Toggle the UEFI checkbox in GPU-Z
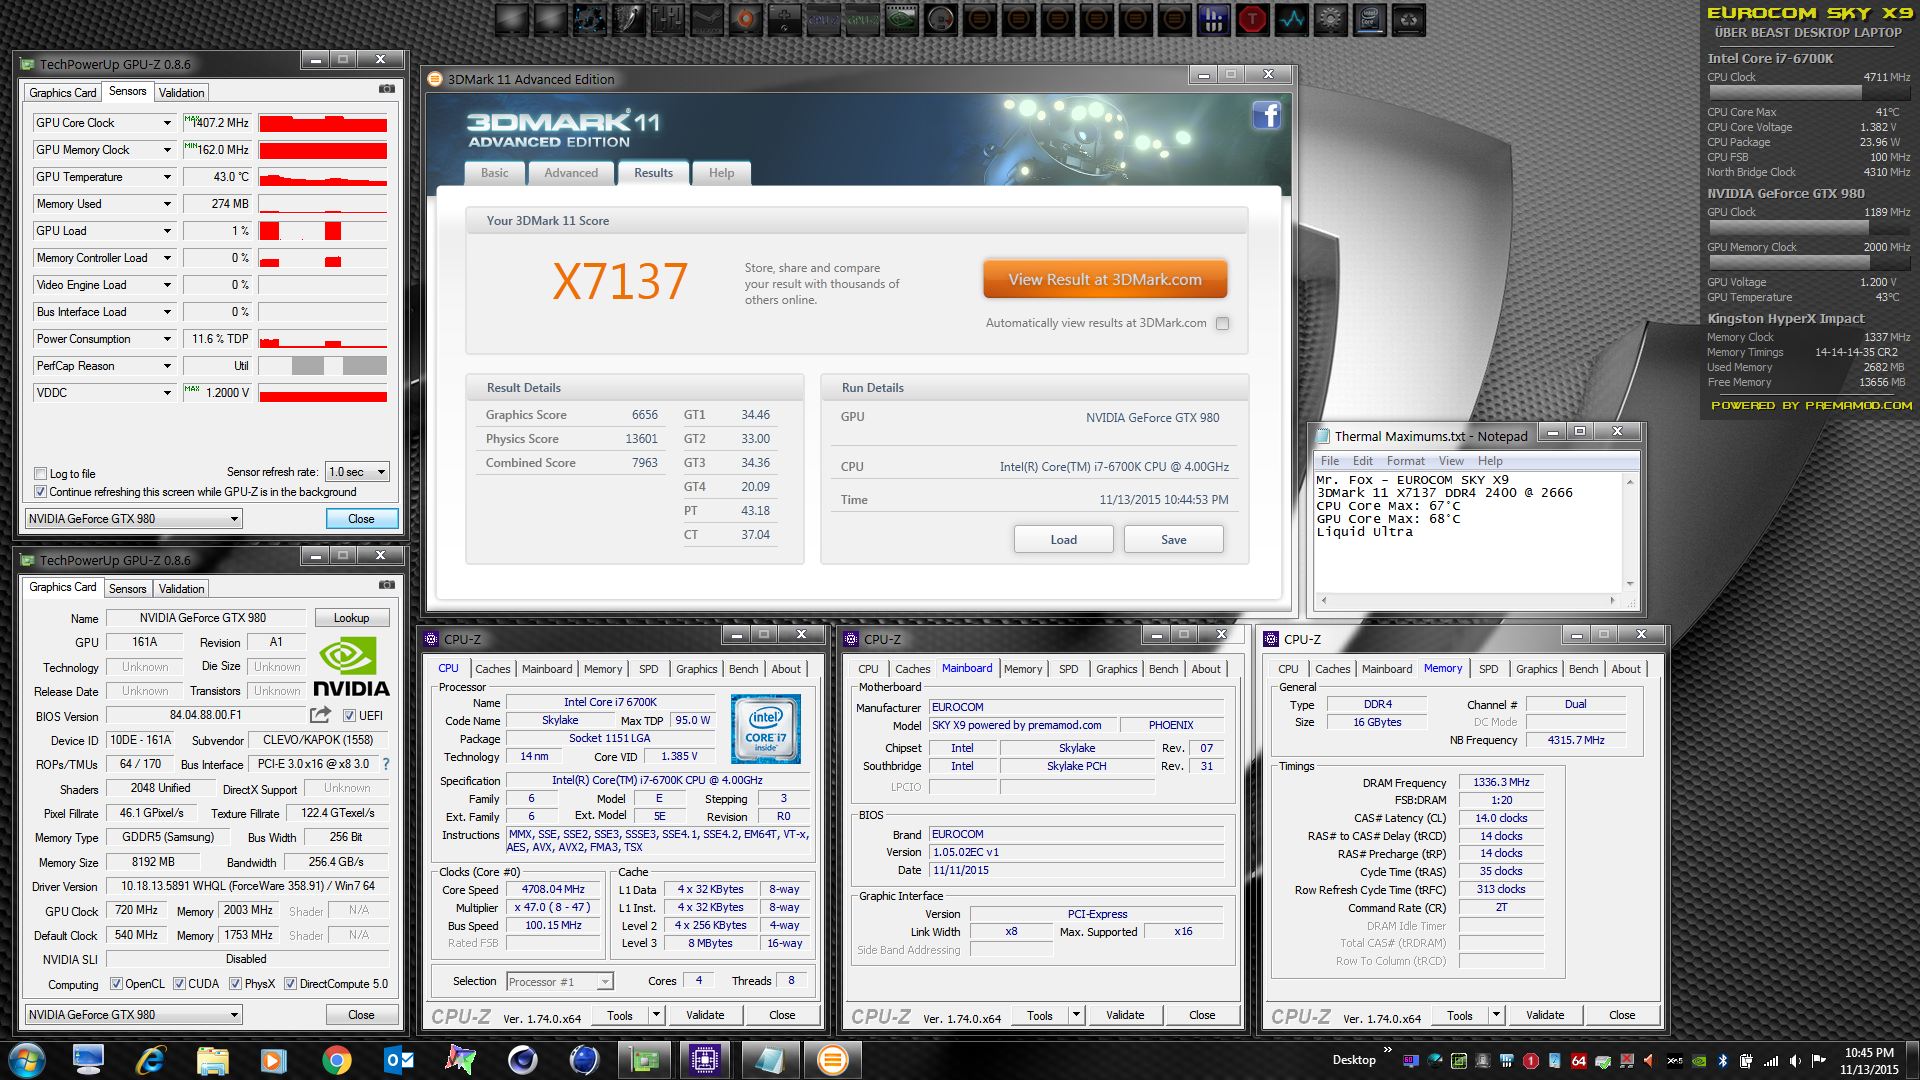 click(x=349, y=715)
